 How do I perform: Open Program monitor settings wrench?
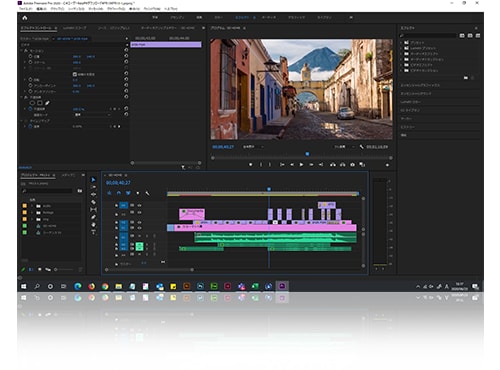tap(362, 147)
